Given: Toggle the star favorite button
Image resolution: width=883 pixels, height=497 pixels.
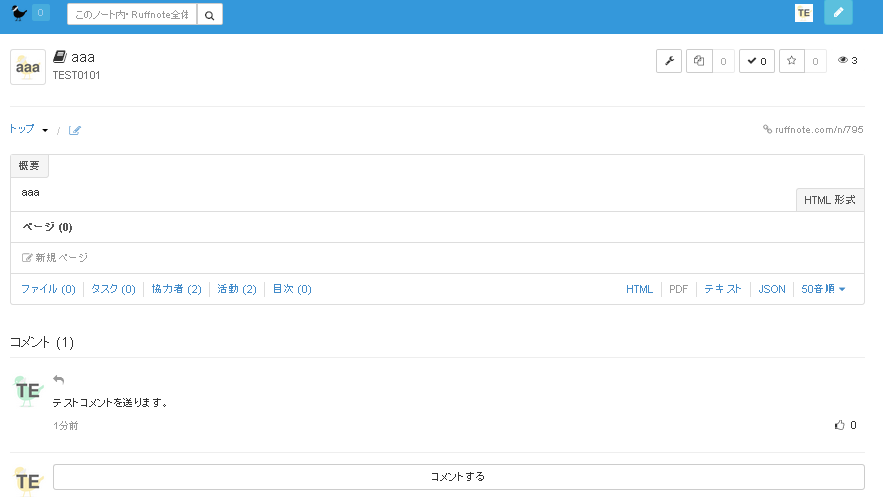Looking at the screenshot, I should coord(792,61).
